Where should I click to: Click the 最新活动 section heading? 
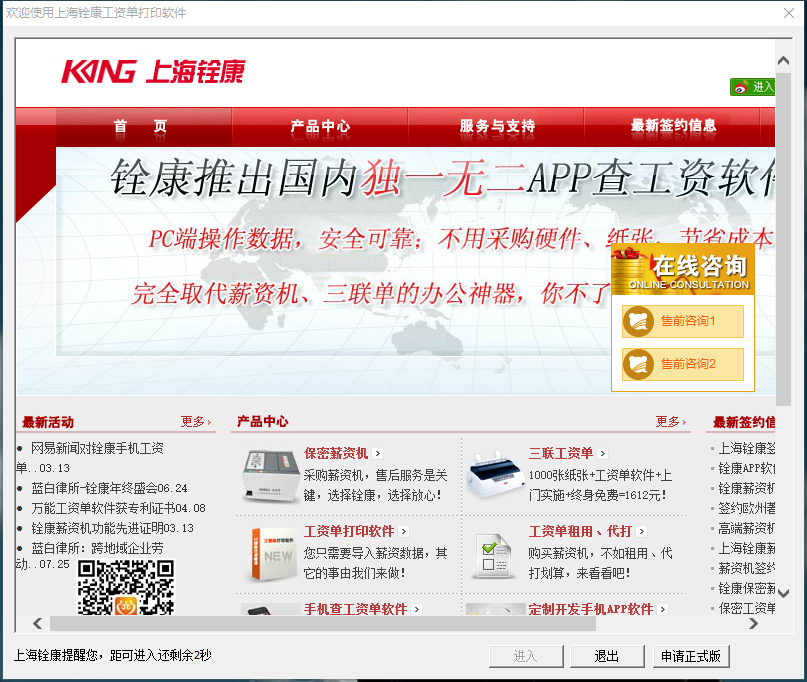[48, 423]
